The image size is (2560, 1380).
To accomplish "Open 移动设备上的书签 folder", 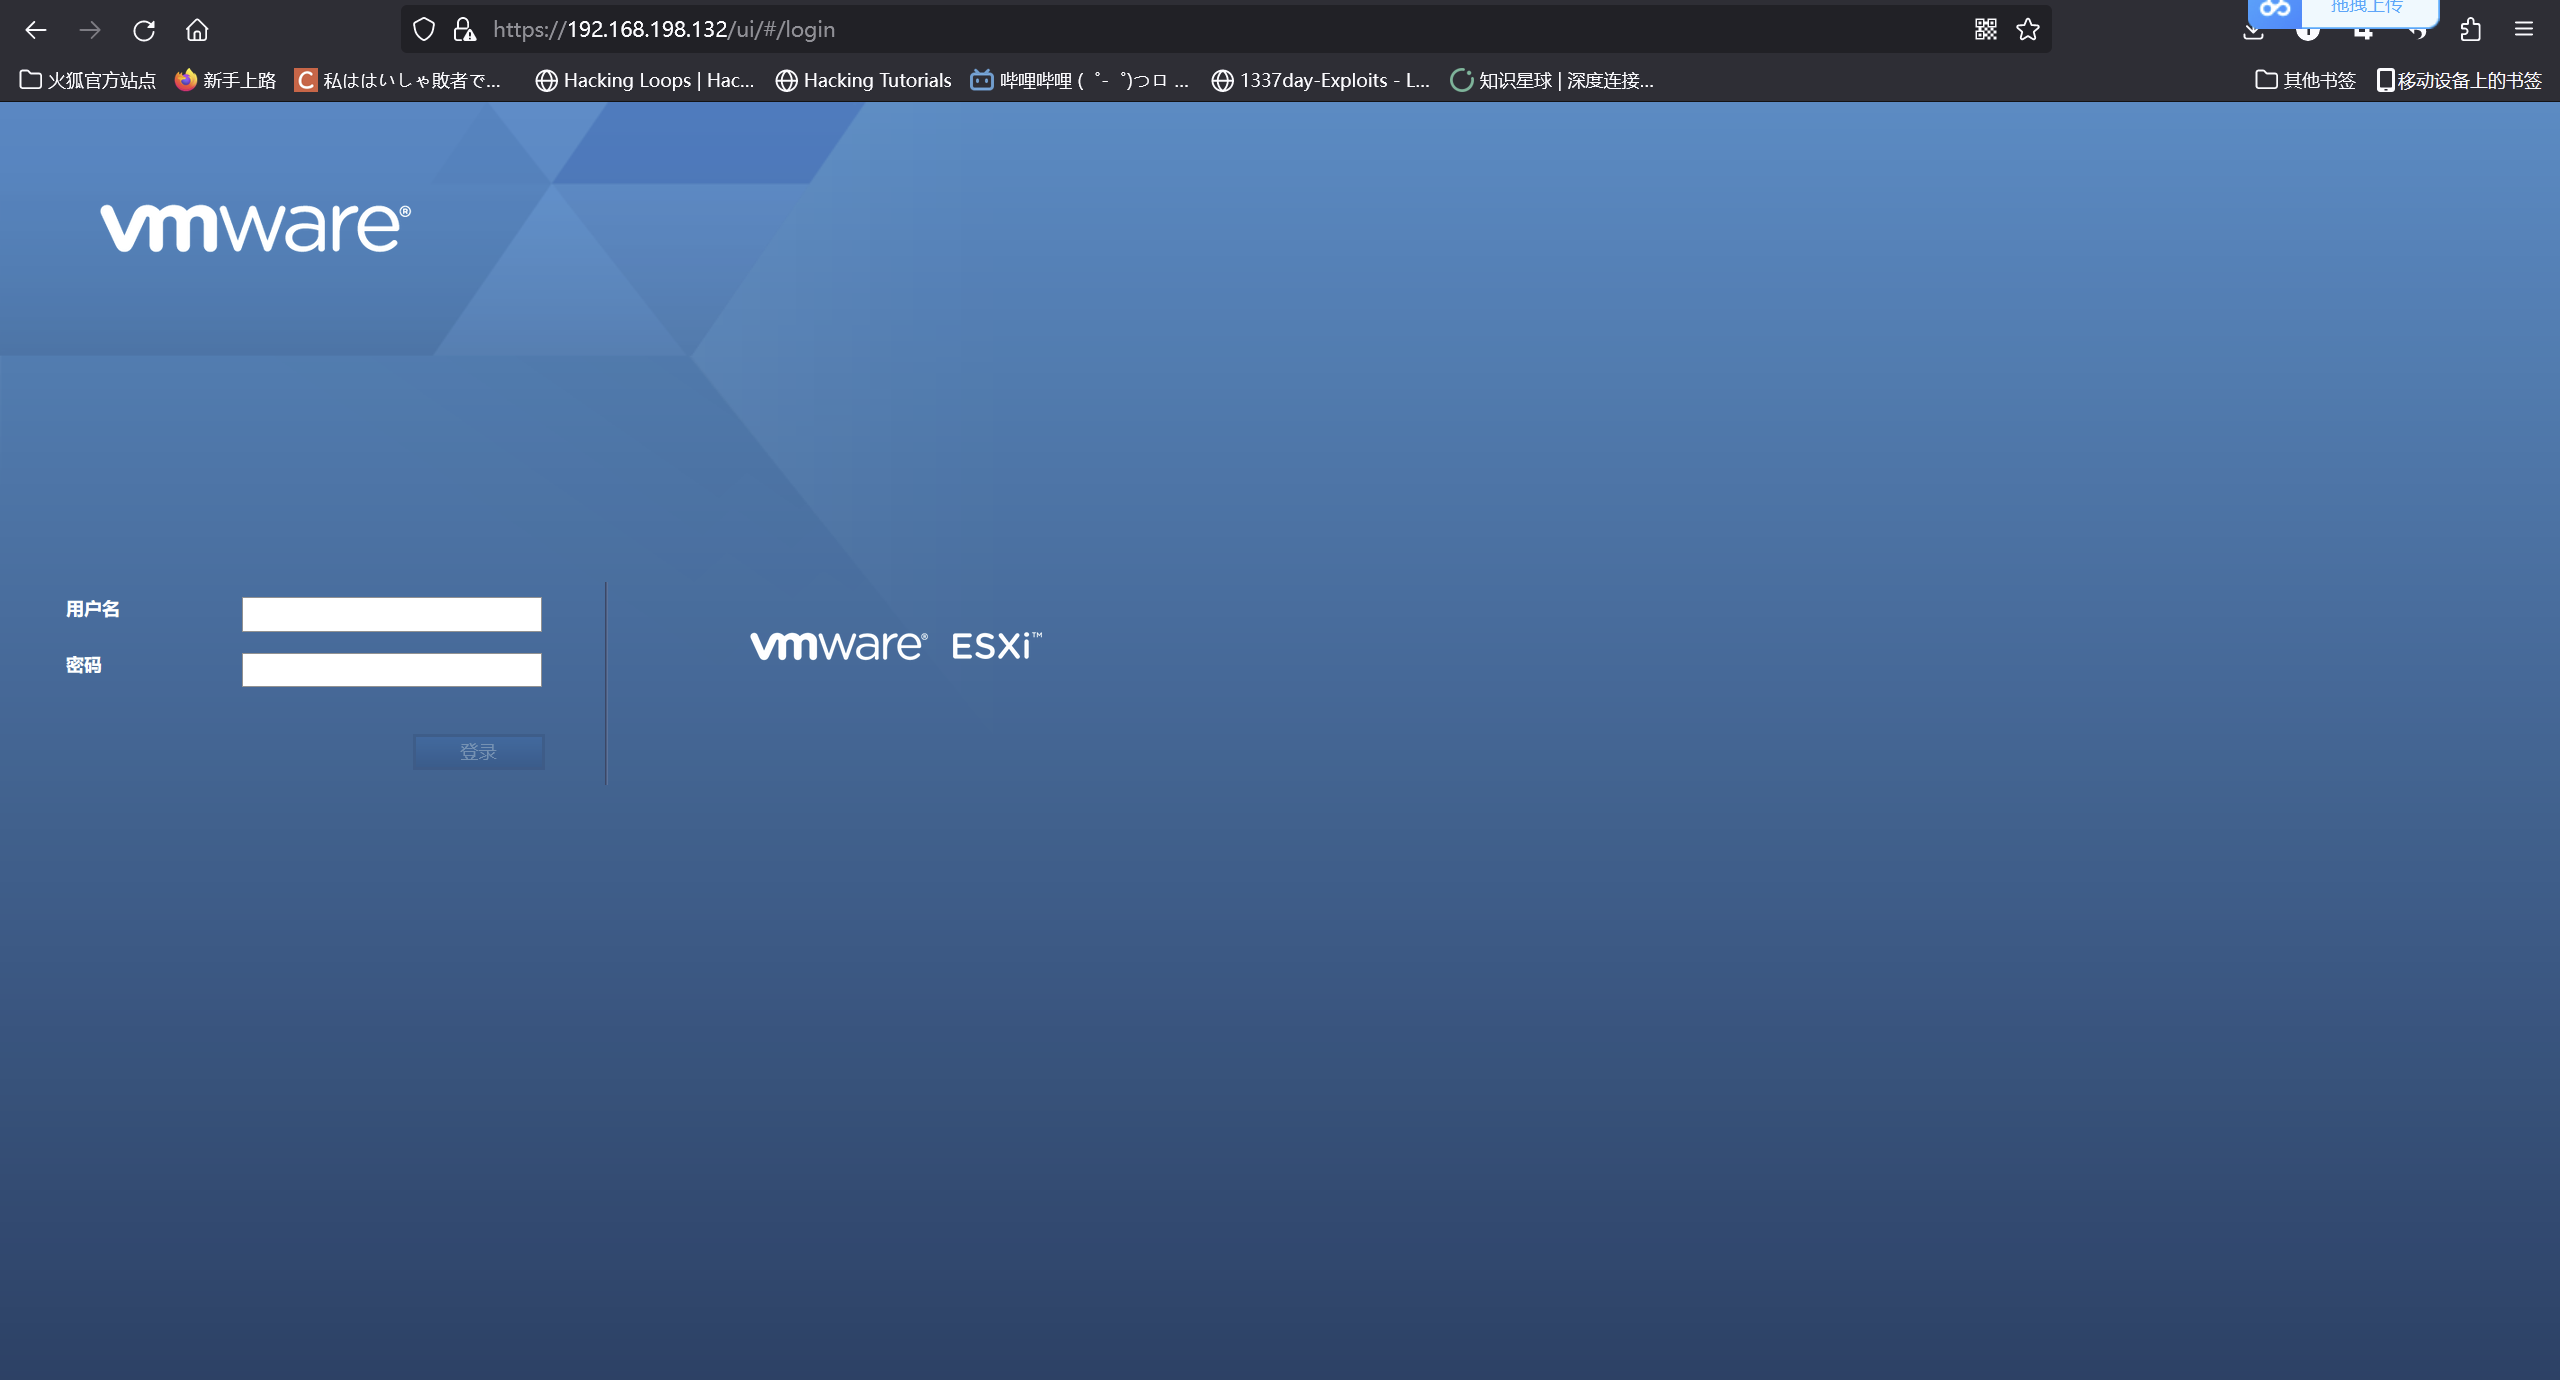I will point(2459,80).
